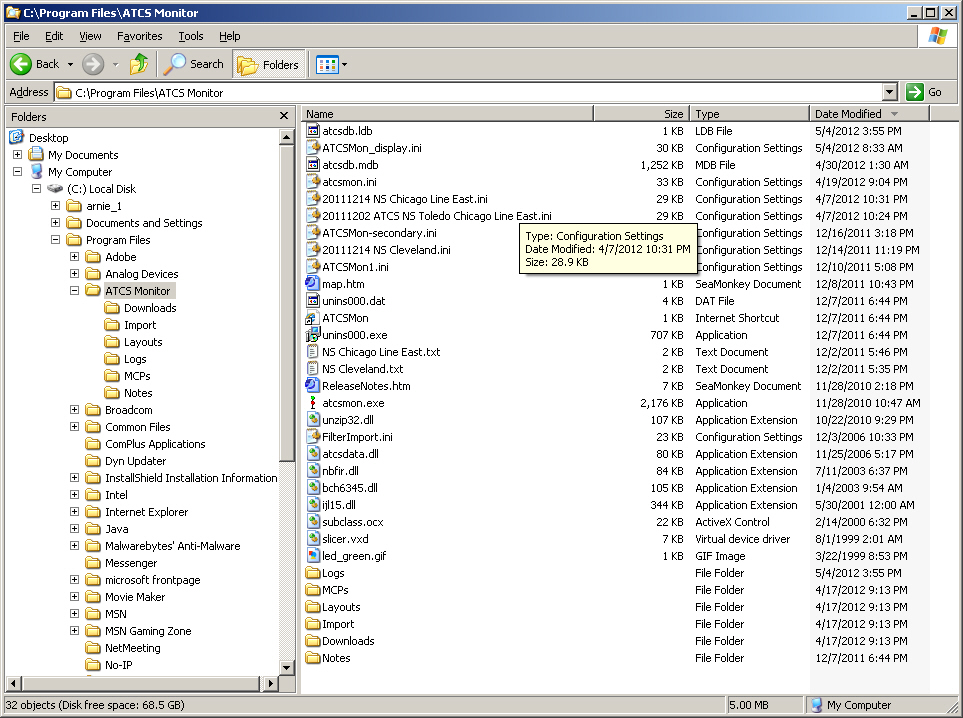Expand the Java folder in the tree
963x718 pixels.
(x=73, y=528)
